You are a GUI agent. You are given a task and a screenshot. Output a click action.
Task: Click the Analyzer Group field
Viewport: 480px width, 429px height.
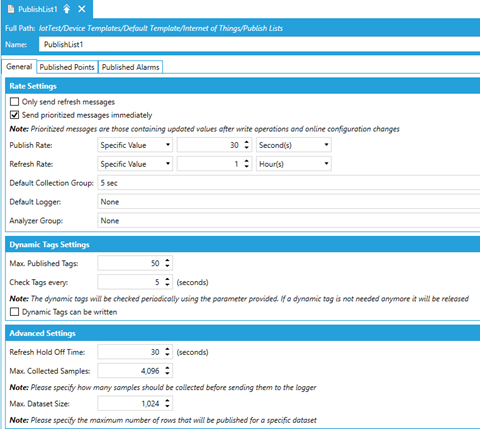pos(289,221)
